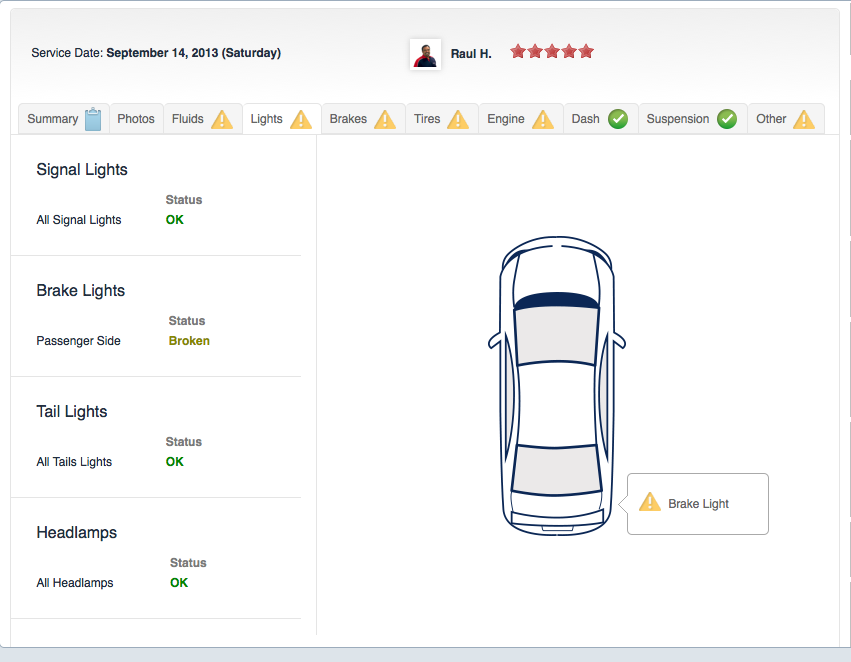Click the OK status for All Headlamps
Viewport: 851px width, 662px height.
(179, 583)
